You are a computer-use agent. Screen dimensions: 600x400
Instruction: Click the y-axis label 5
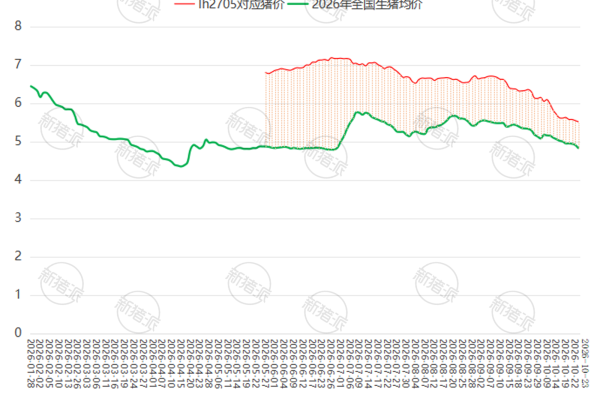point(18,141)
